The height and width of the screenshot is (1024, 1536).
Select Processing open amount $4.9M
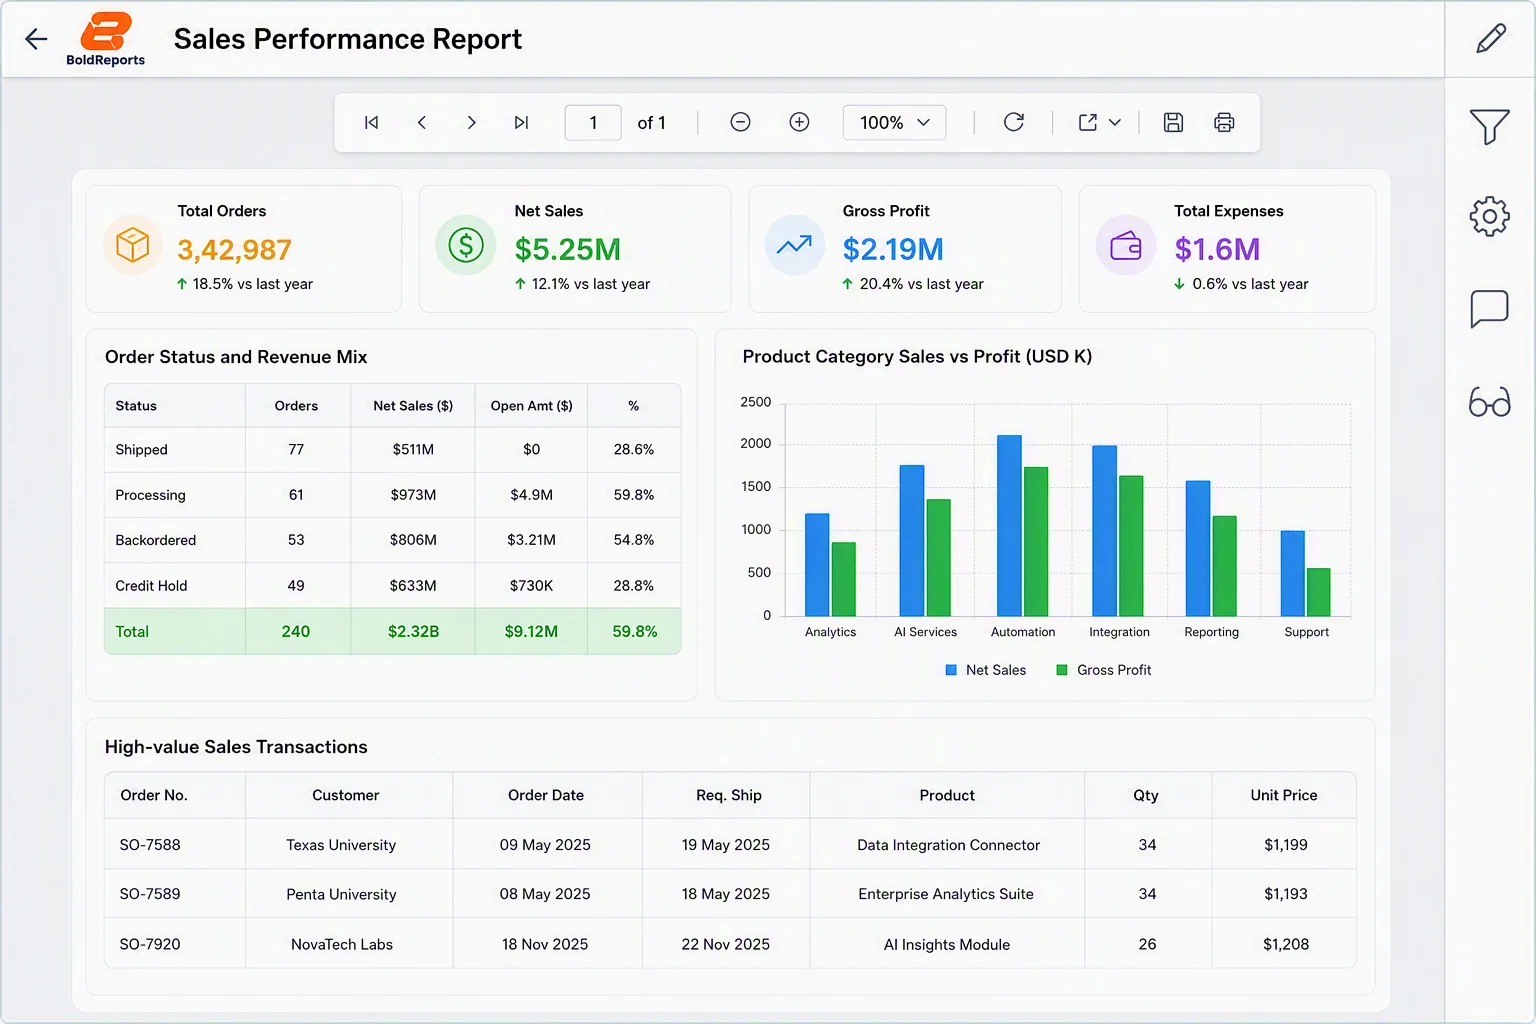pos(531,495)
